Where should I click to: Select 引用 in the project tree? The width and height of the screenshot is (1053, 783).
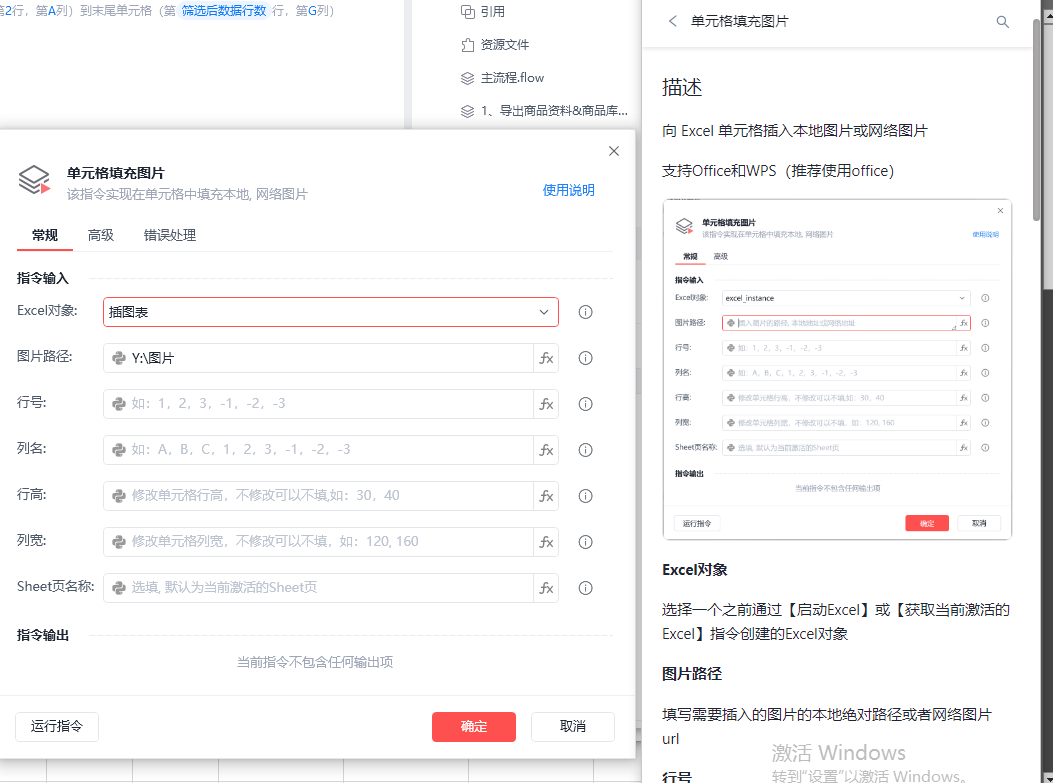[x=493, y=11]
